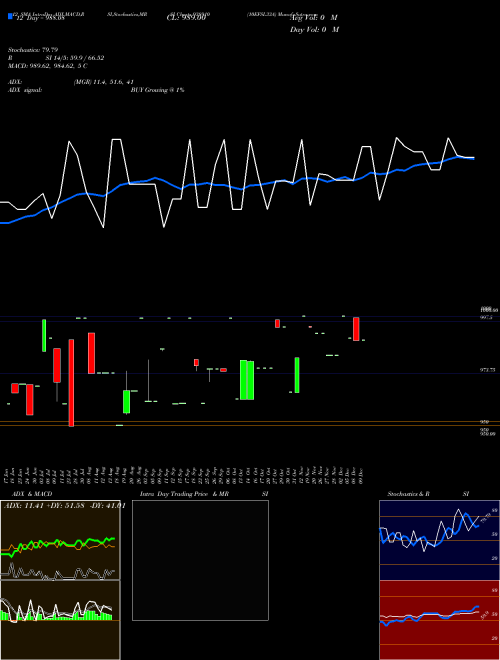Click the "Day Vol: 0 M" readout
Image resolution: width=500 pixels, height=660 pixels.
tap(314, 30)
